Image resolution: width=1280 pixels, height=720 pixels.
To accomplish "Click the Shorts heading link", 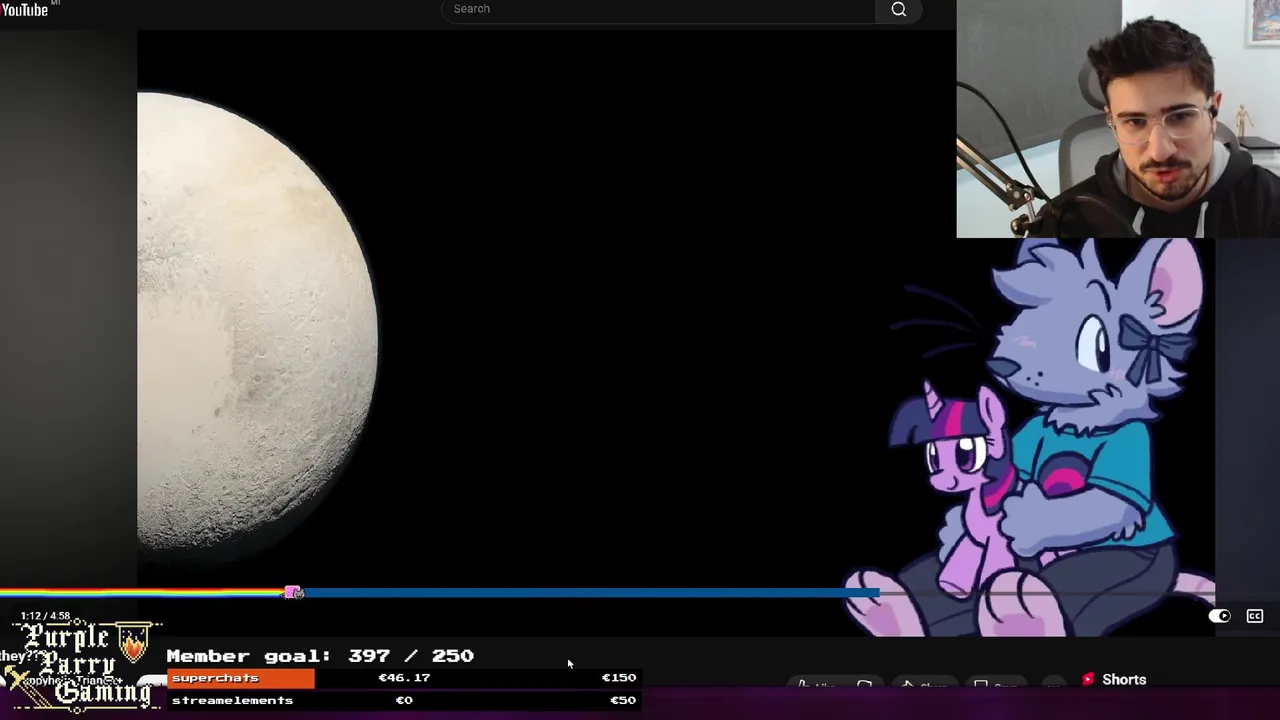I will point(1124,679).
